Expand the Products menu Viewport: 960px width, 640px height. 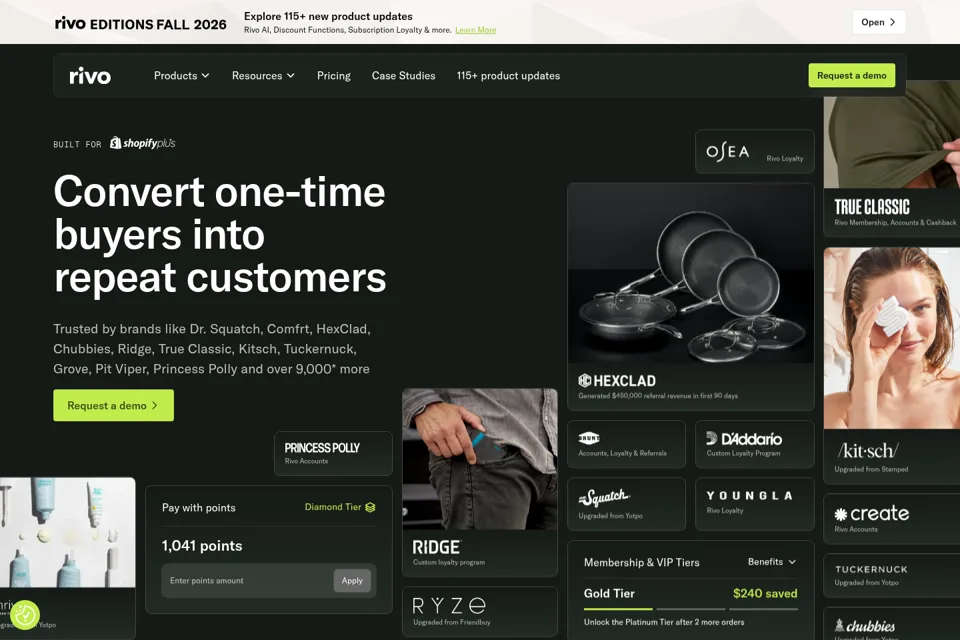pyautogui.click(x=181, y=75)
